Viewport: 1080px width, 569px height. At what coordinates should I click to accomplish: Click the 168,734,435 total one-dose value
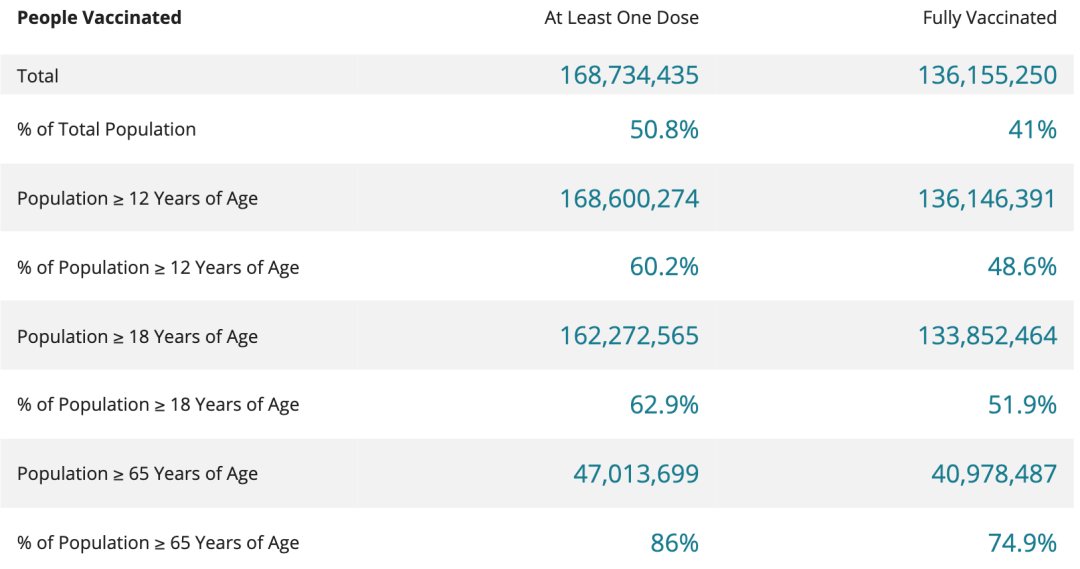pos(629,76)
